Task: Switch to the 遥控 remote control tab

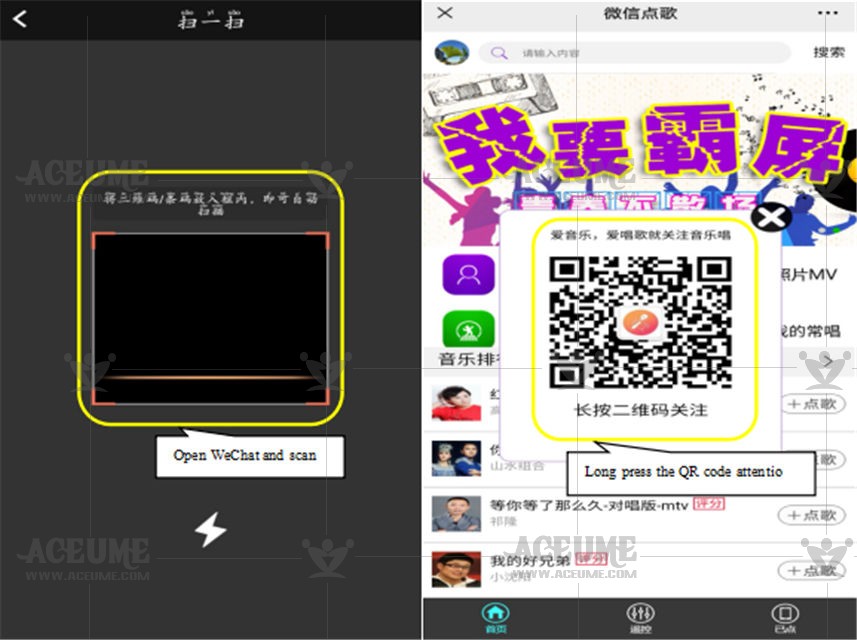Action: 640,617
